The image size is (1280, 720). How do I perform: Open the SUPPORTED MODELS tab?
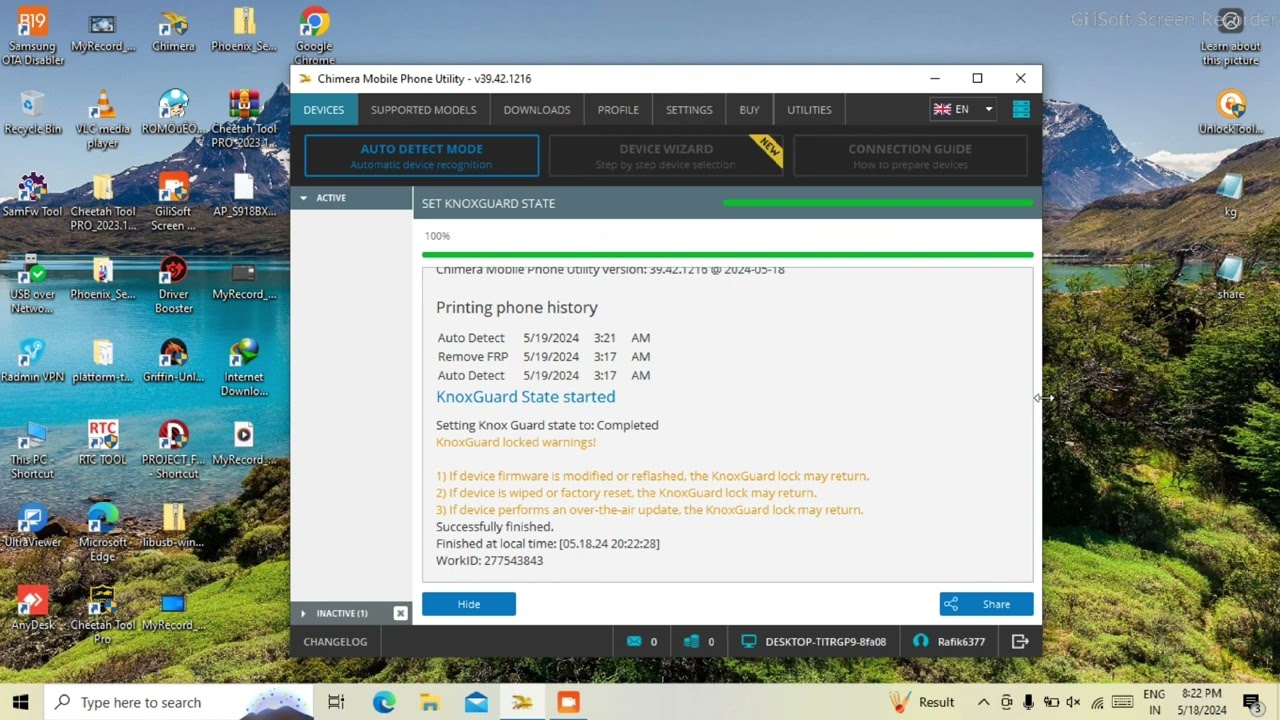tap(424, 109)
